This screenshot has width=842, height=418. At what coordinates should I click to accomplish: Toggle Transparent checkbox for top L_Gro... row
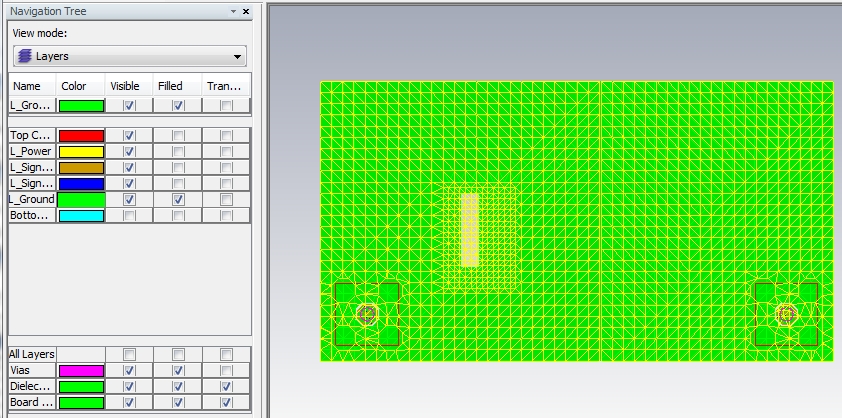(227, 105)
